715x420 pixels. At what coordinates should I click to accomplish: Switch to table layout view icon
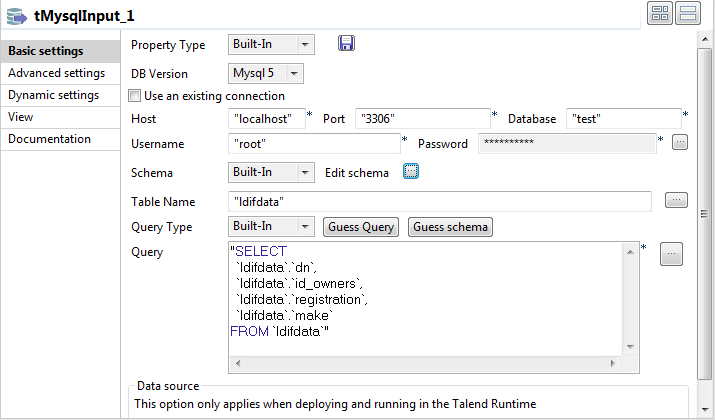[x=660, y=13]
